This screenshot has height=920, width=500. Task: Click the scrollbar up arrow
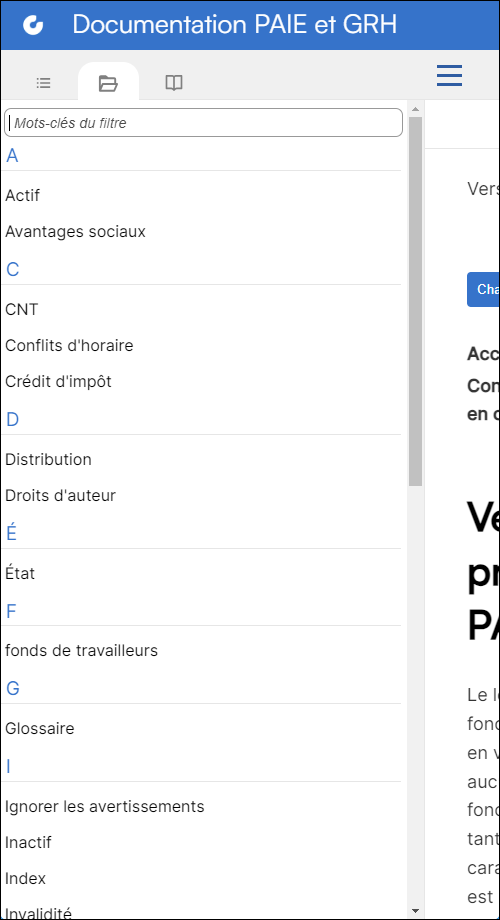(x=415, y=109)
